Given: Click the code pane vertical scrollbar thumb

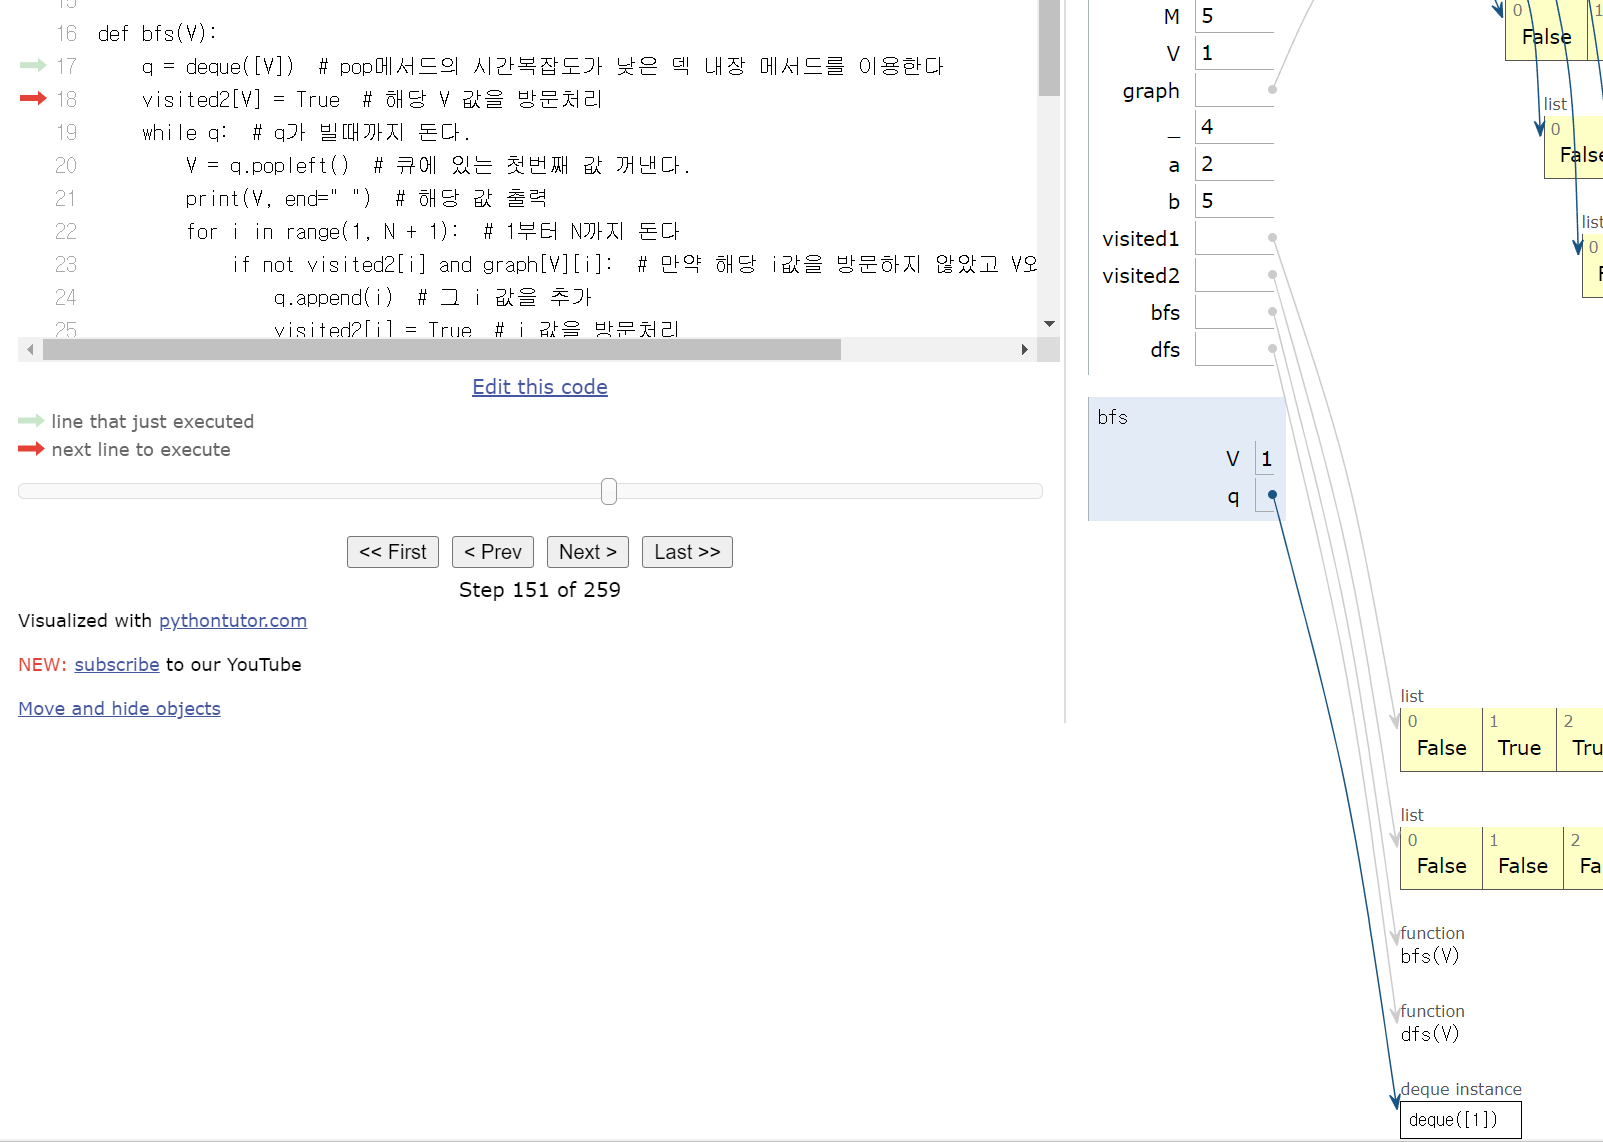Looking at the screenshot, I should (x=1049, y=48).
